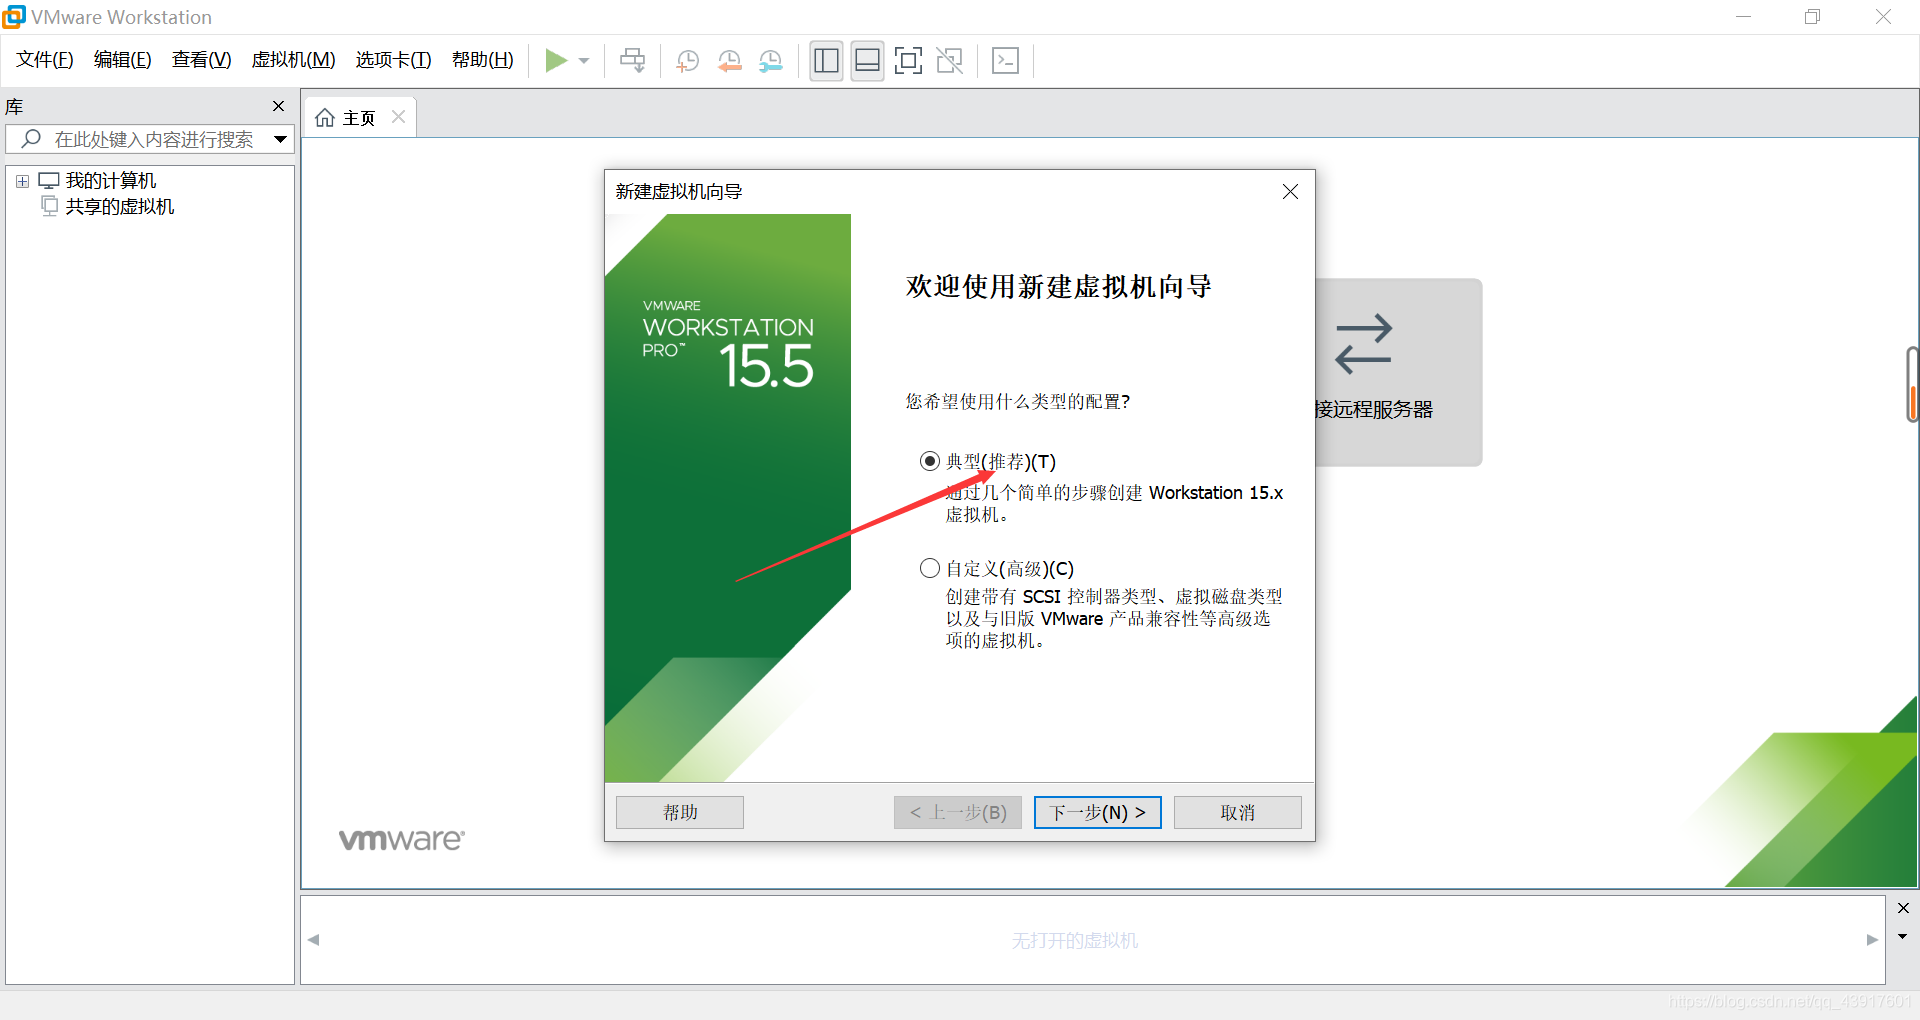Click the right arrow of the thumbnail bar

click(x=1872, y=940)
